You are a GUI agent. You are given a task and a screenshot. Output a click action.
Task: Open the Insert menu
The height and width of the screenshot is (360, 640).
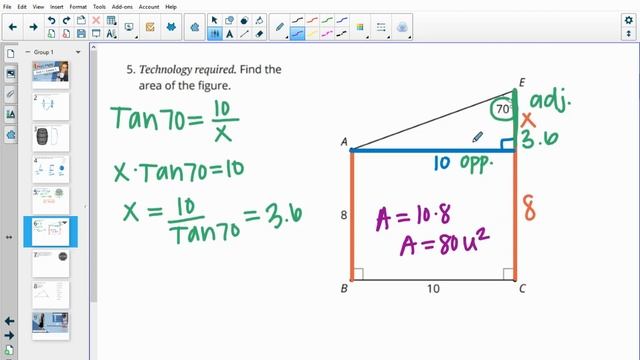[x=57, y=7]
